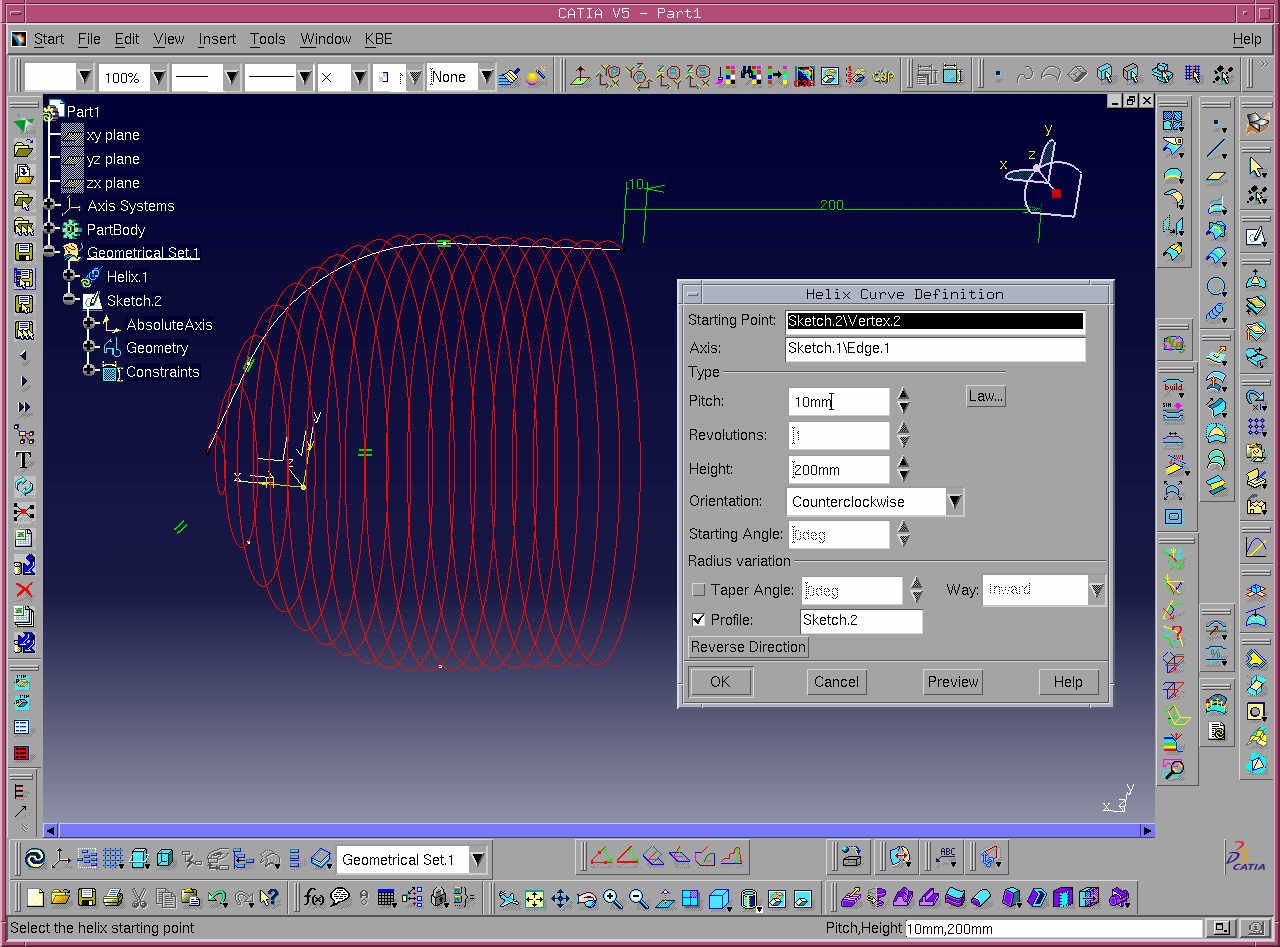Open the Insert menu

point(217,39)
